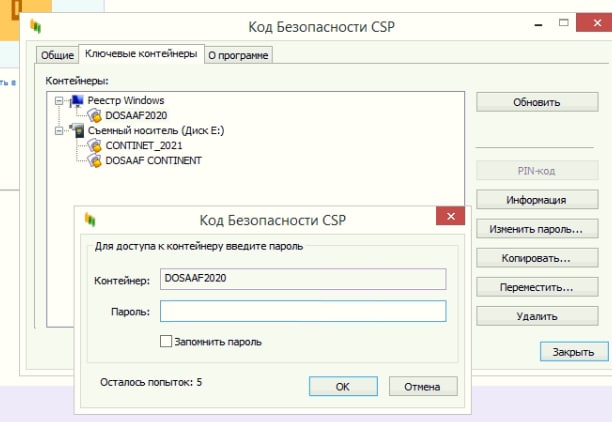Select the CONTINET_2021 tree label

tap(144, 146)
